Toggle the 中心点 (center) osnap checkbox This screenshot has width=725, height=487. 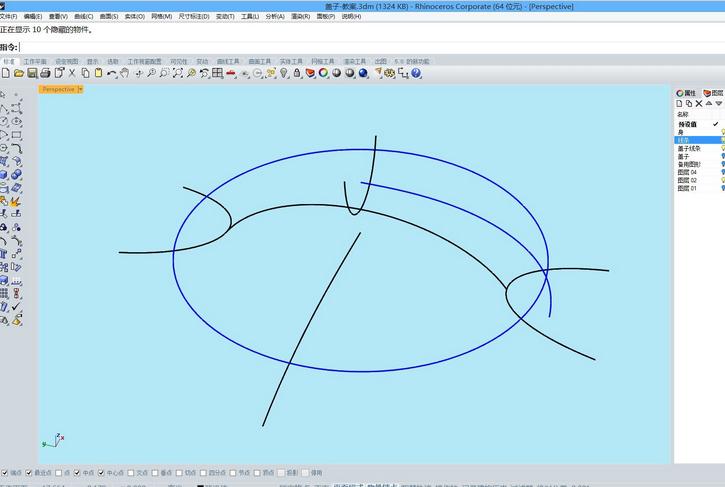pyautogui.click(x=102, y=473)
